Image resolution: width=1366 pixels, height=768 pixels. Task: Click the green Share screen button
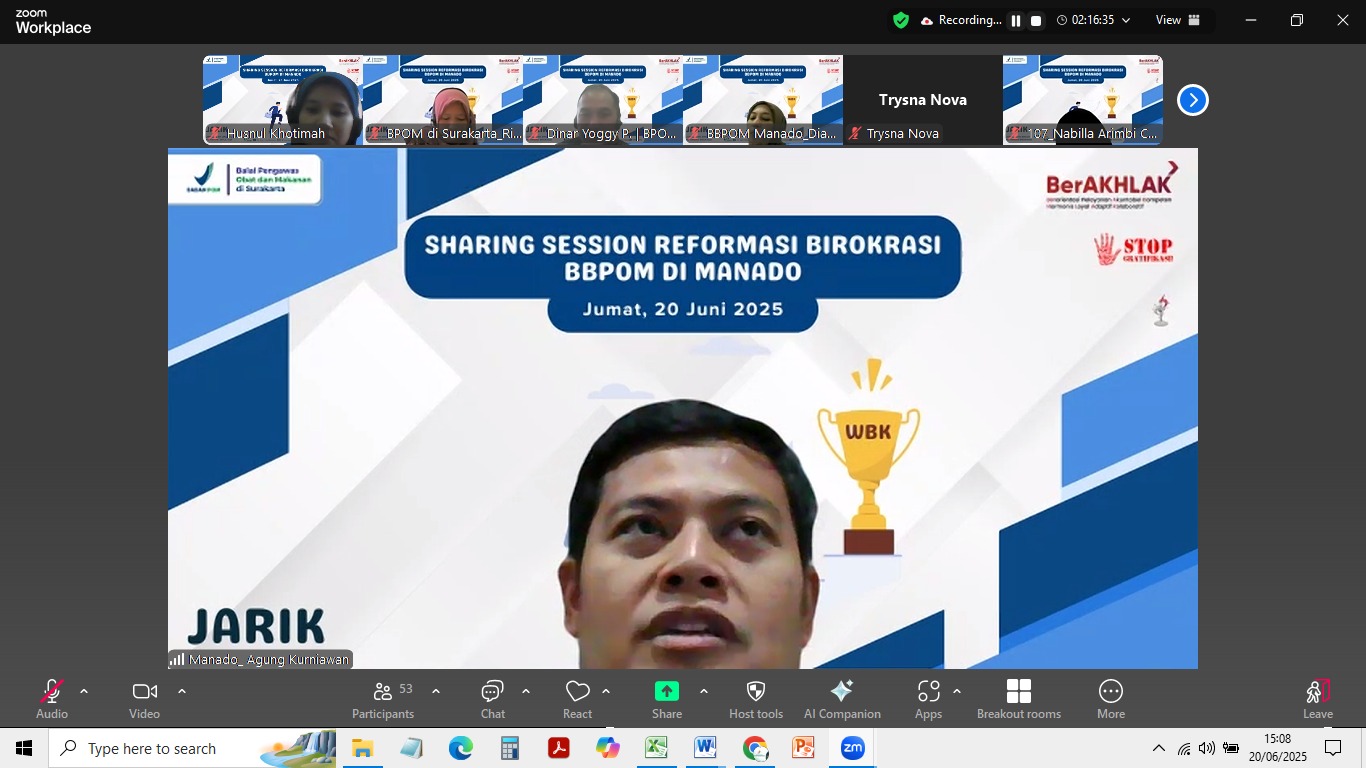(666, 692)
